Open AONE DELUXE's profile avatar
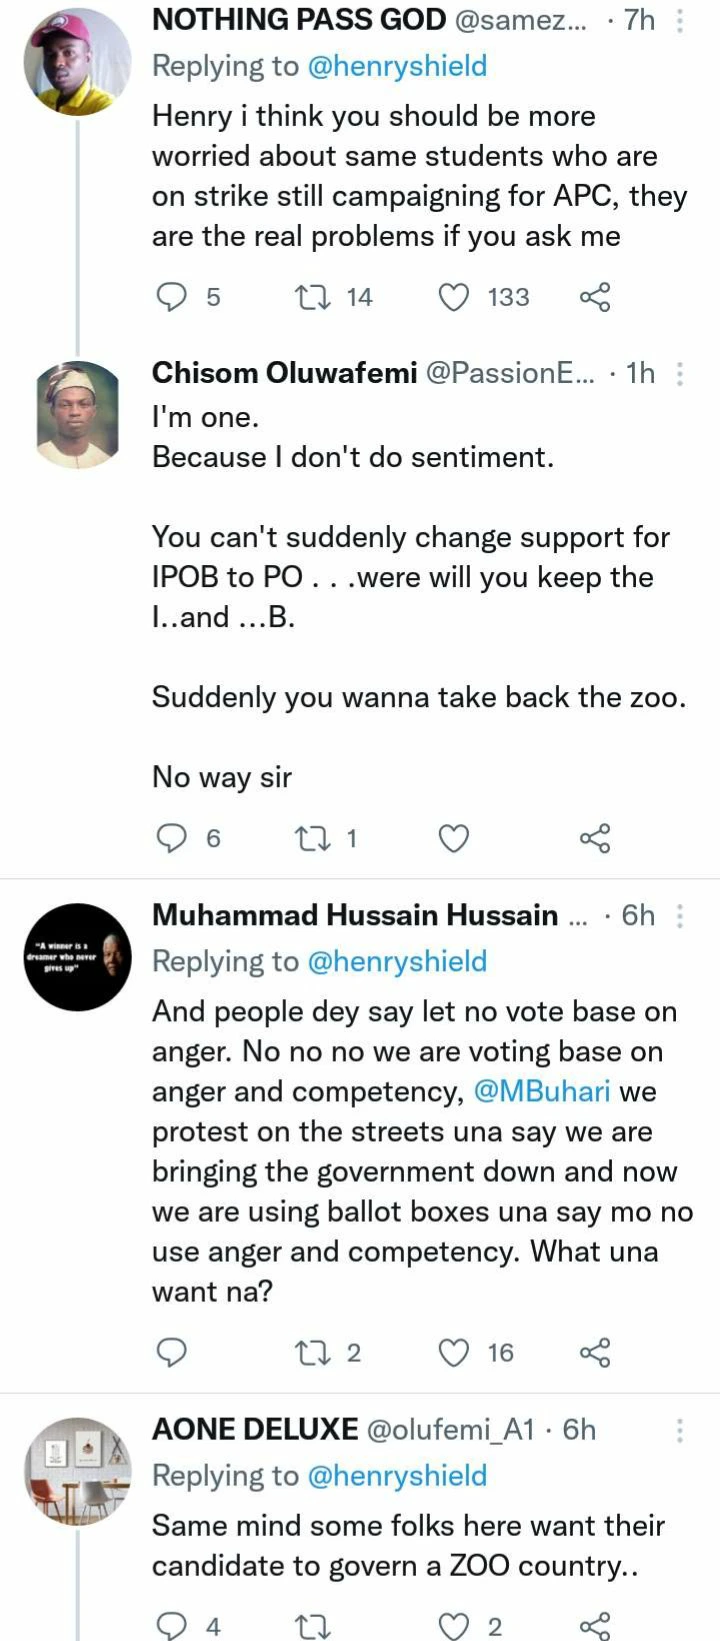Screen dimensions: 720x1641 click(78, 1470)
